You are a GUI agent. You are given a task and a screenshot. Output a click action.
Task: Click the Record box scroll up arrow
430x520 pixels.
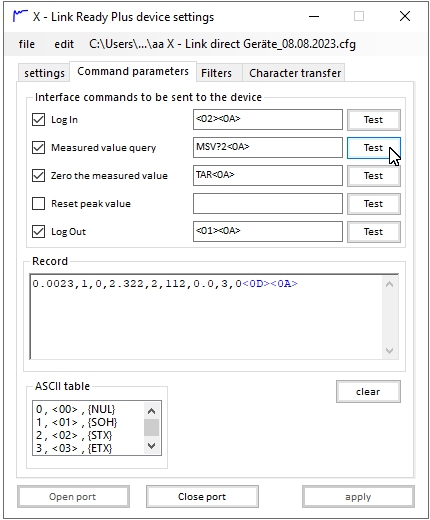point(389,284)
